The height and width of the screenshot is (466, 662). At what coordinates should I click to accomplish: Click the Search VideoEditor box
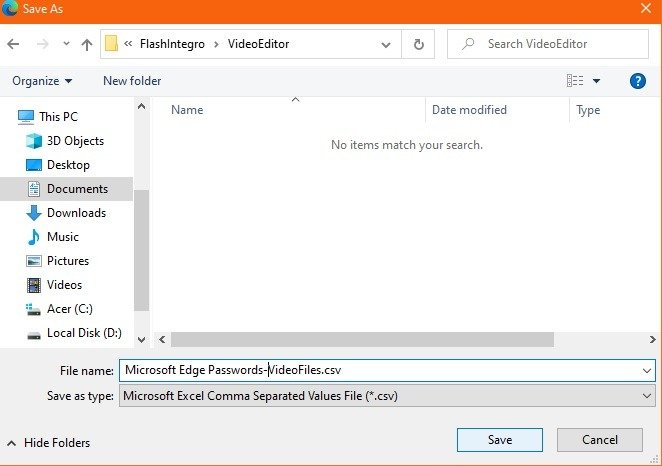click(x=548, y=44)
